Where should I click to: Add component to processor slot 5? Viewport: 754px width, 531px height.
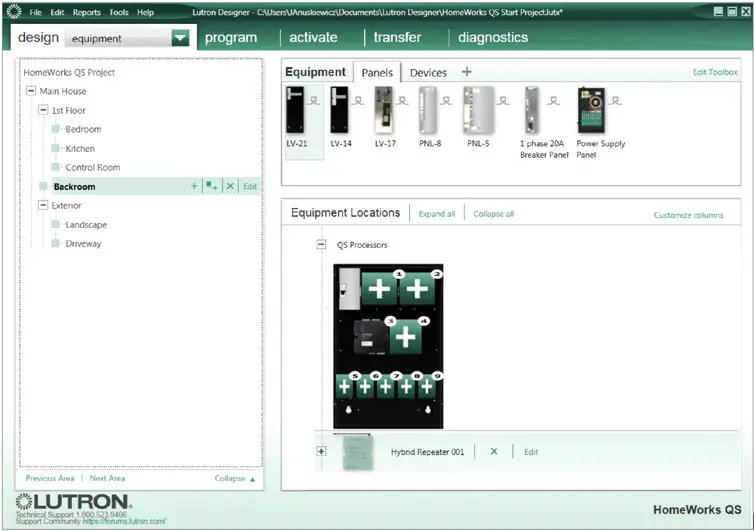pos(344,387)
